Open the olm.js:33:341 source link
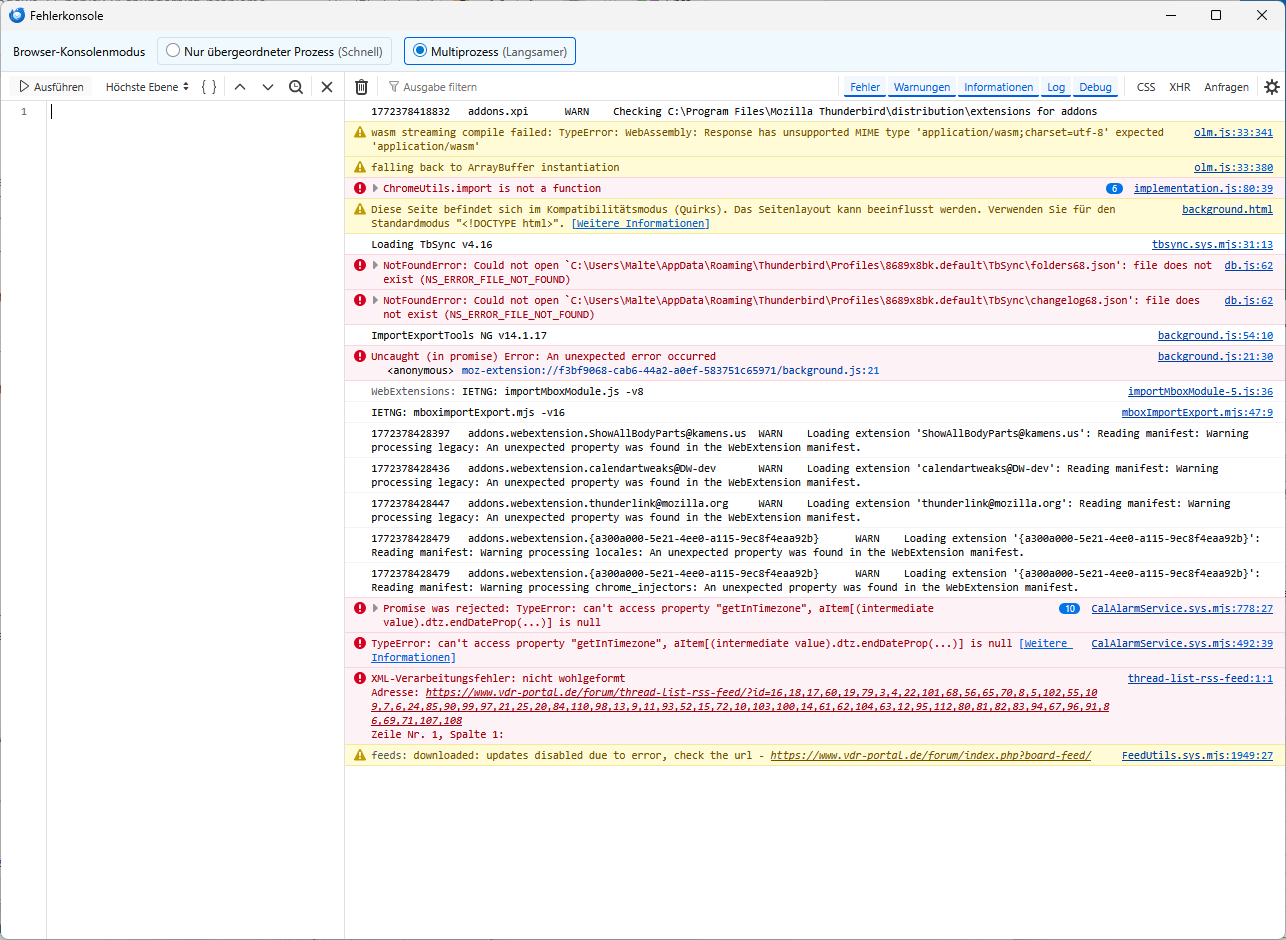Viewport: 1286px width, 940px height. coord(1233,132)
